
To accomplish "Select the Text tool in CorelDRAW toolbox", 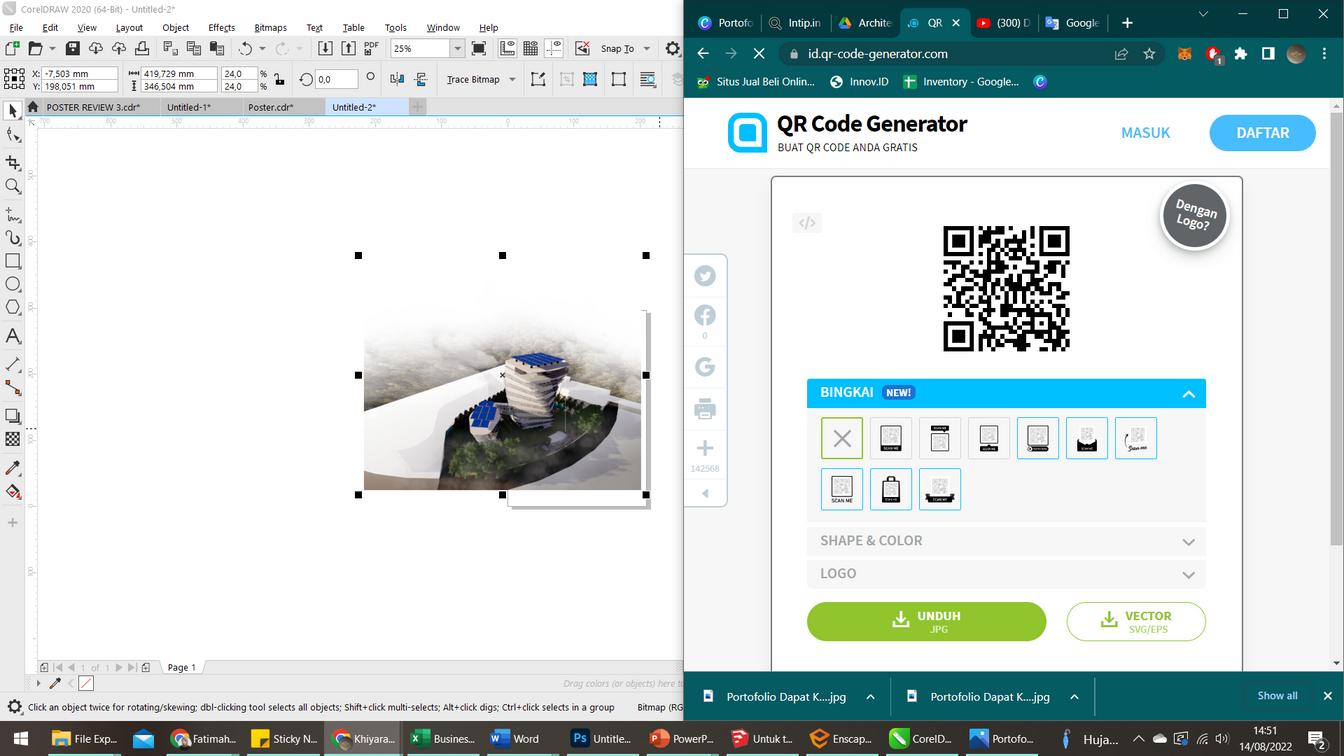I will pos(13,336).
